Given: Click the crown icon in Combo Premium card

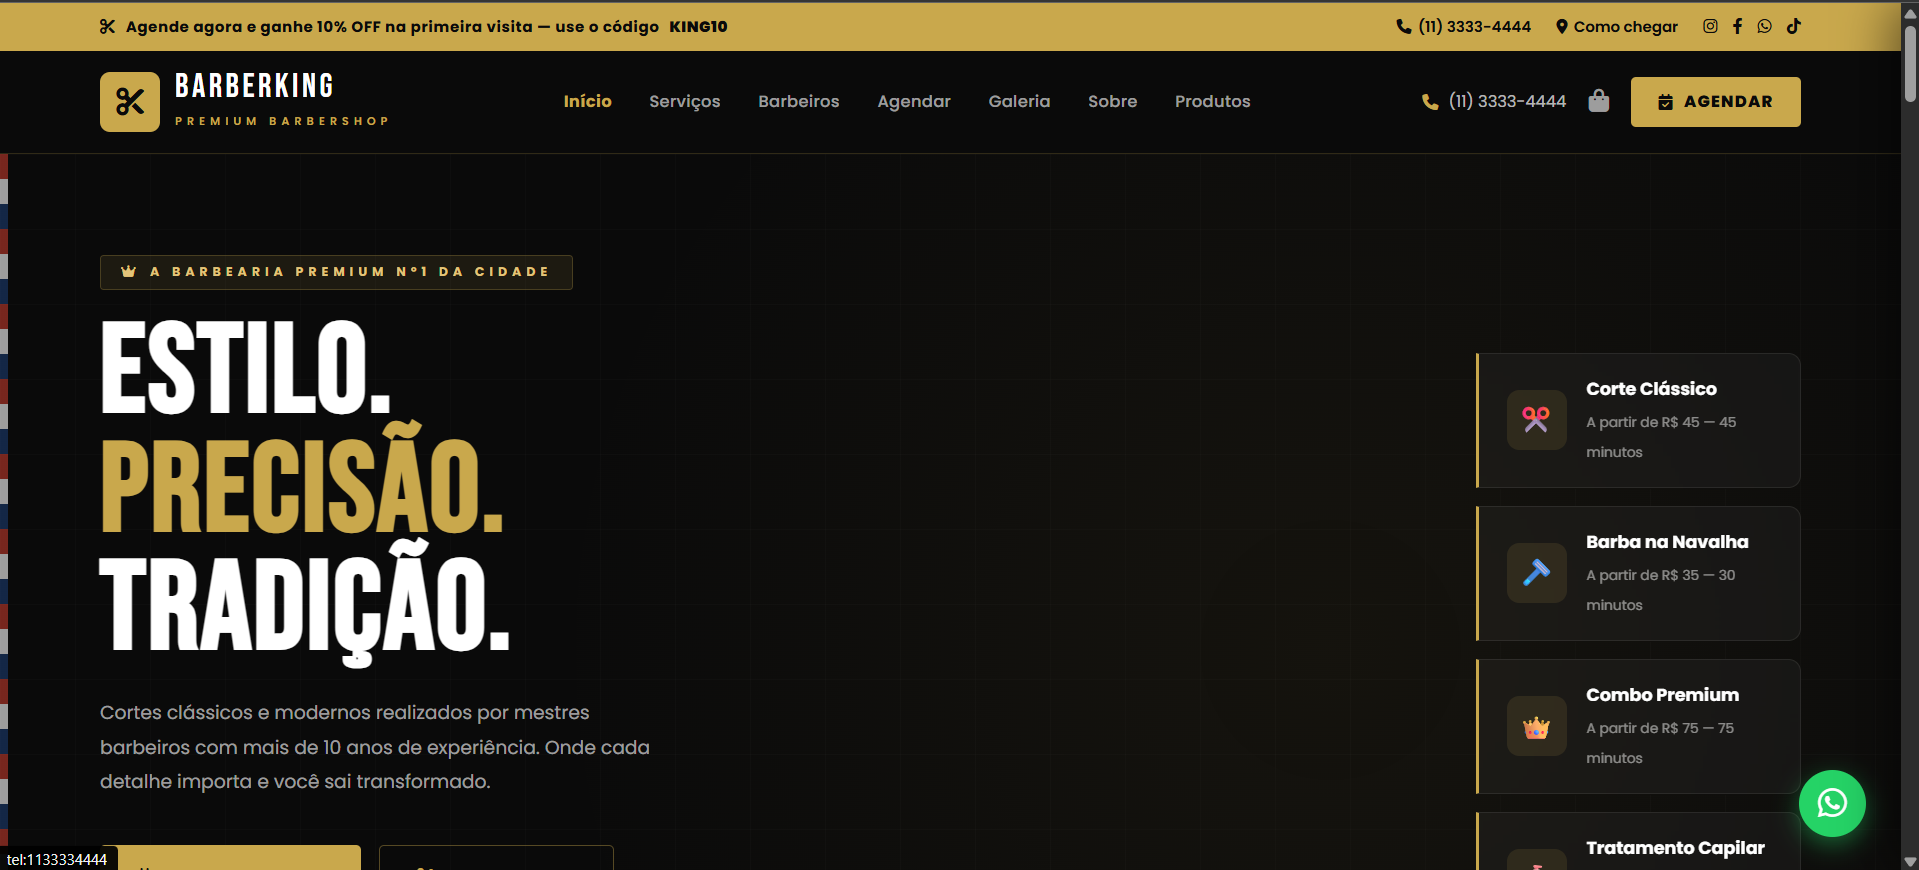Looking at the screenshot, I should coord(1537,726).
